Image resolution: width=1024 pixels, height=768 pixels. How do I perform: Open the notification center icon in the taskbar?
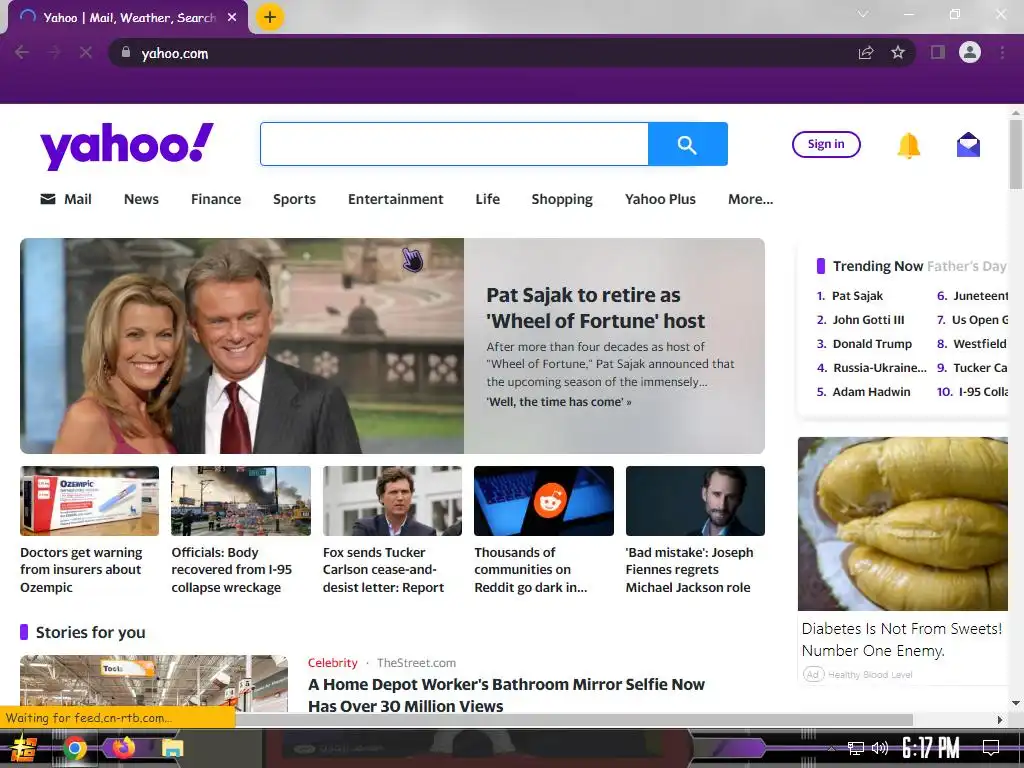(x=991, y=748)
